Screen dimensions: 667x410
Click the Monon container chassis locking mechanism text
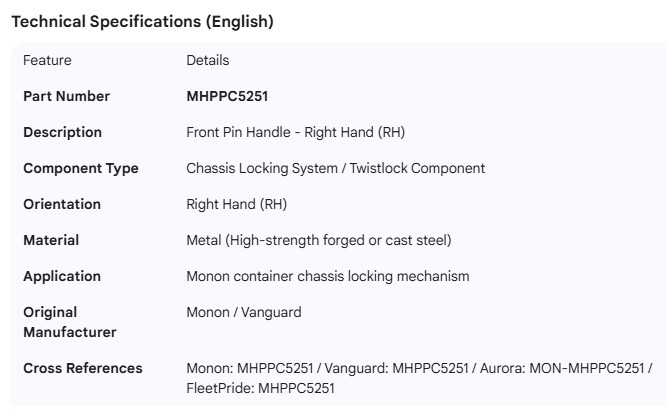(327, 276)
